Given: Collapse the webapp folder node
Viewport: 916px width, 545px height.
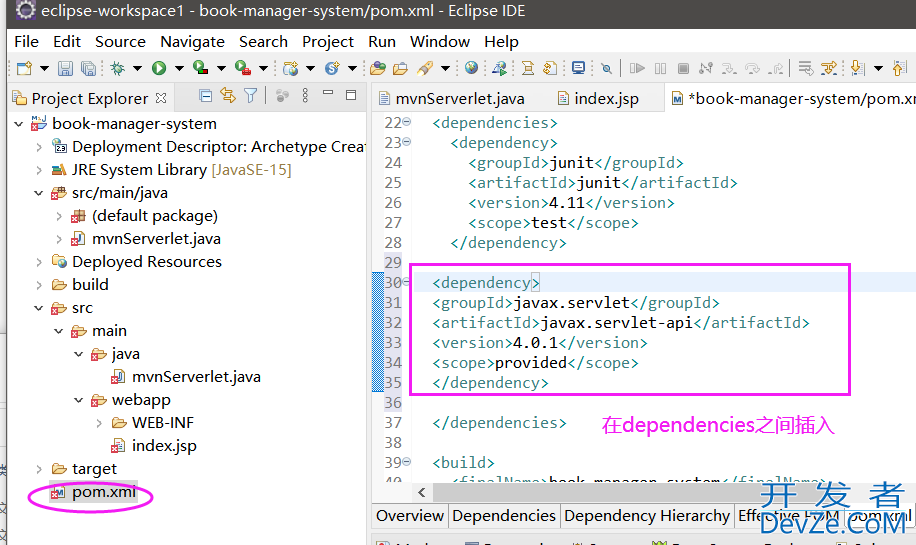Looking at the screenshot, I should tap(78, 400).
